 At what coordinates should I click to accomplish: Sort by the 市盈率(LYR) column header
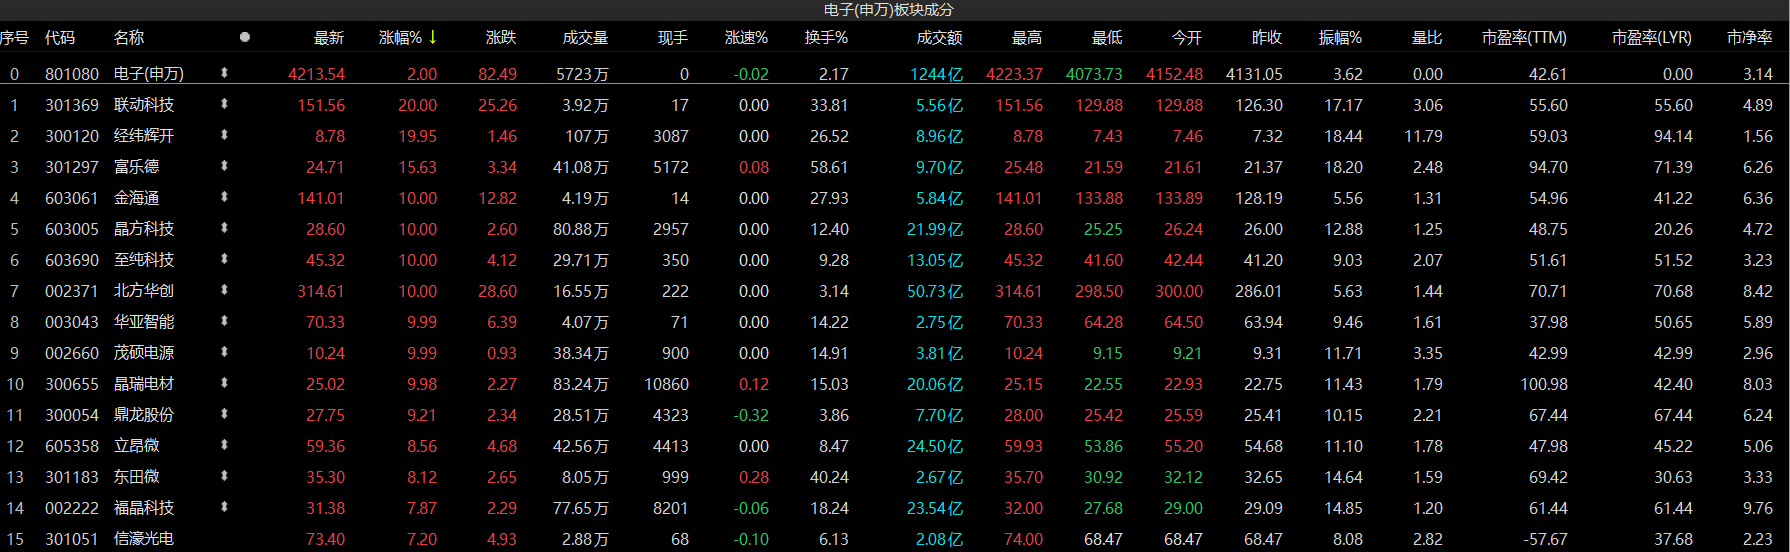pyautogui.click(x=1652, y=37)
